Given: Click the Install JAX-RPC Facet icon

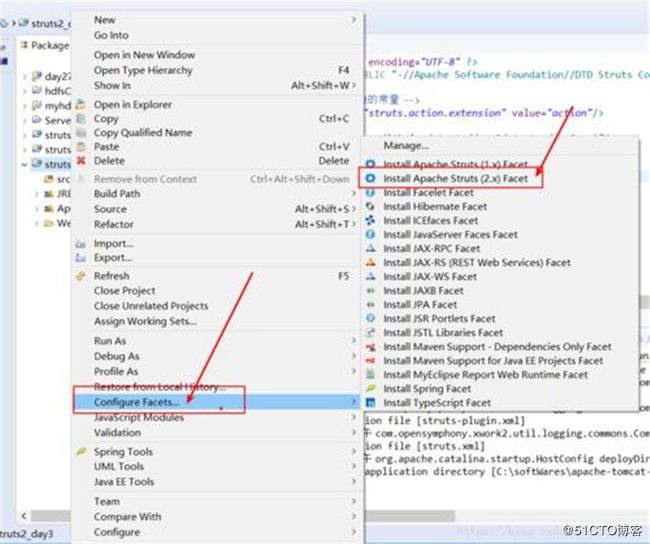Looking at the screenshot, I should [370, 248].
